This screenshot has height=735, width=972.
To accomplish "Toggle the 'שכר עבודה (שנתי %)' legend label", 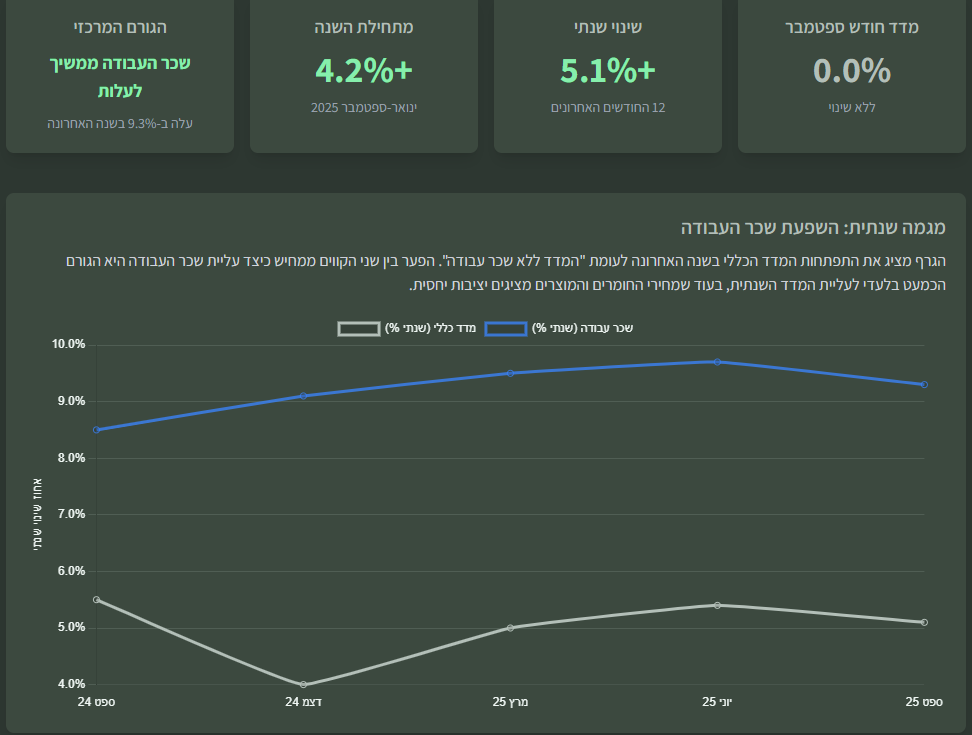I will coord(584,328).
